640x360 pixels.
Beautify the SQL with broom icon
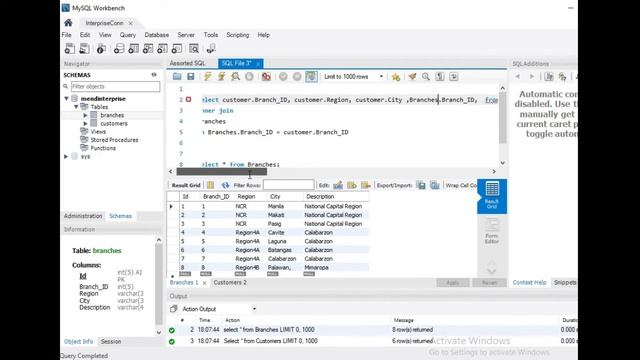[x=412, y=76]
